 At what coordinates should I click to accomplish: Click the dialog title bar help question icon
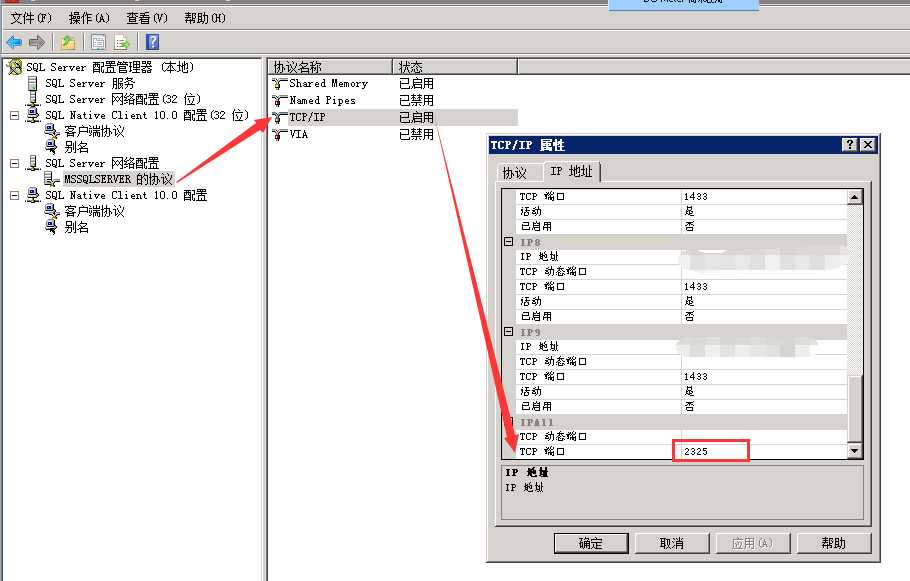(x=850, y=145)
